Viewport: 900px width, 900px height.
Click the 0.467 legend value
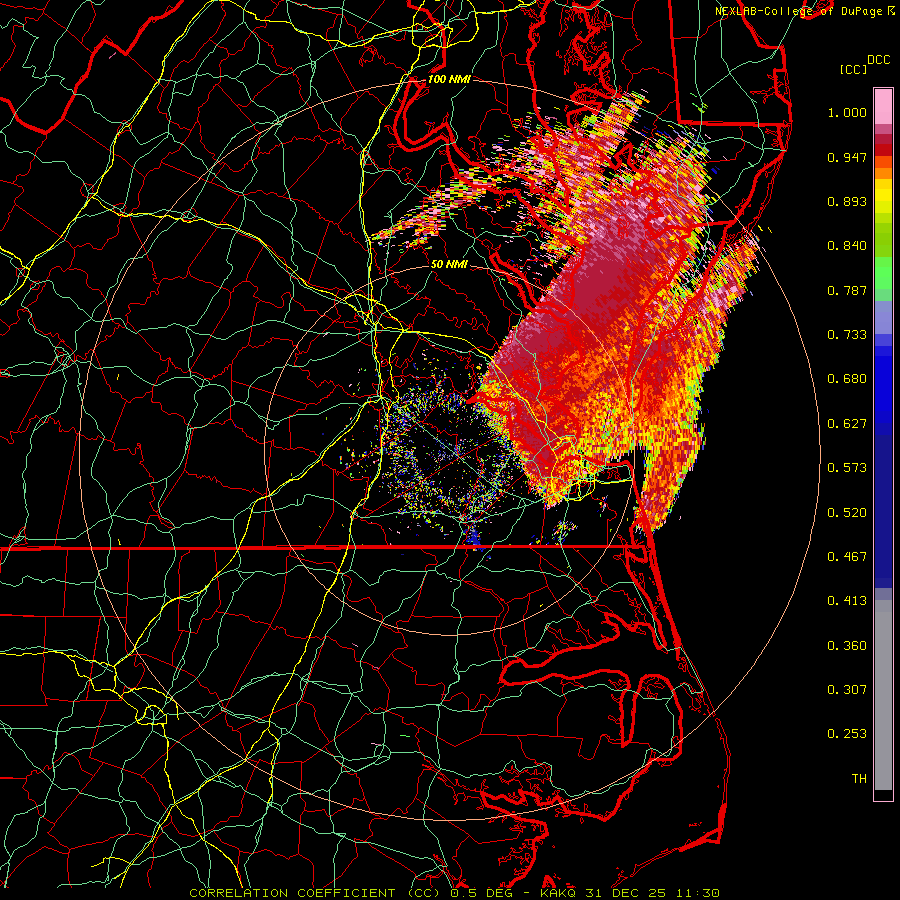click(x=847, y=557)
